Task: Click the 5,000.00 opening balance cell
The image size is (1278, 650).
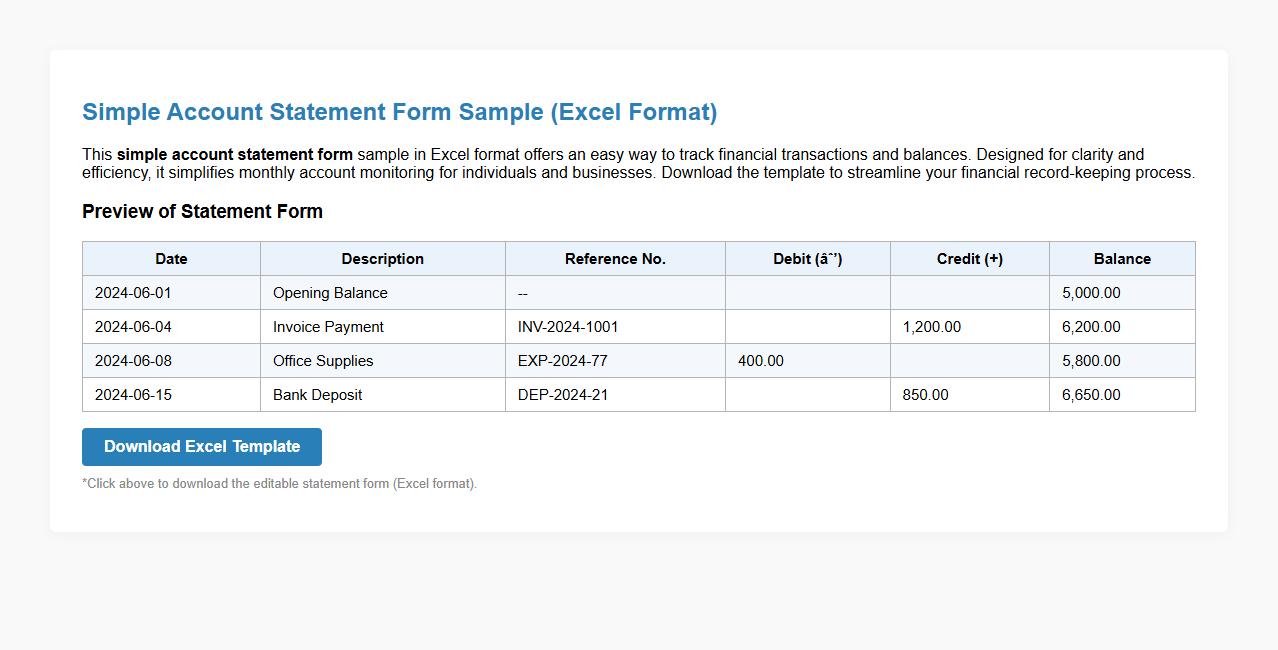Action: 1090,292
